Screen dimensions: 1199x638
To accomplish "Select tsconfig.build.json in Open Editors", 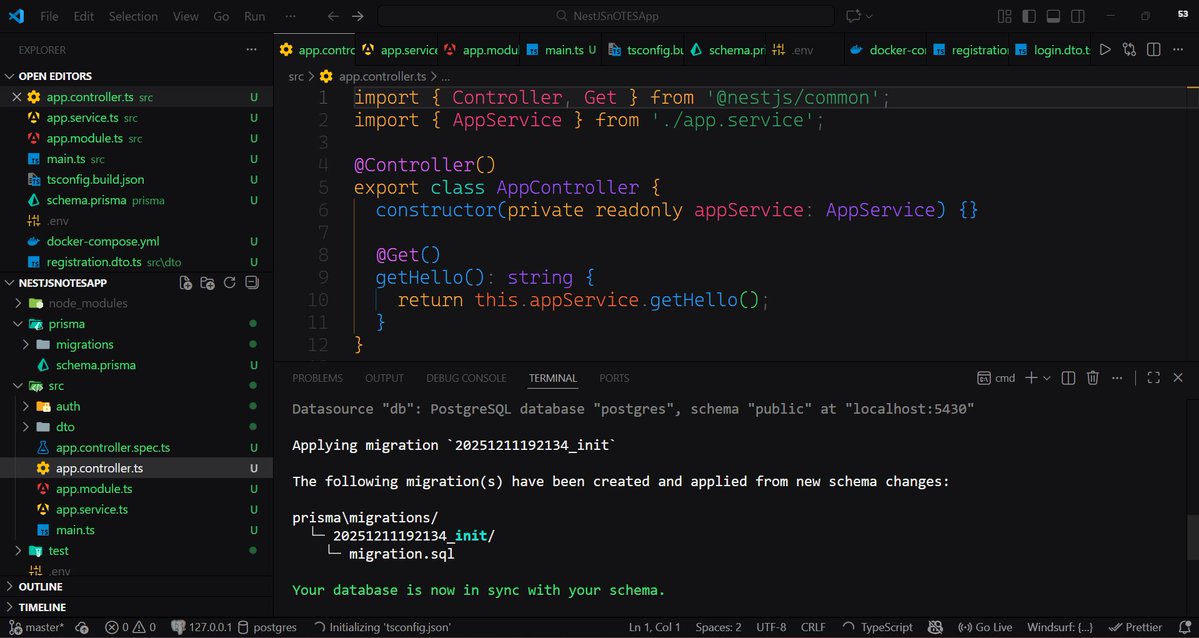I will tap(95, 180).
